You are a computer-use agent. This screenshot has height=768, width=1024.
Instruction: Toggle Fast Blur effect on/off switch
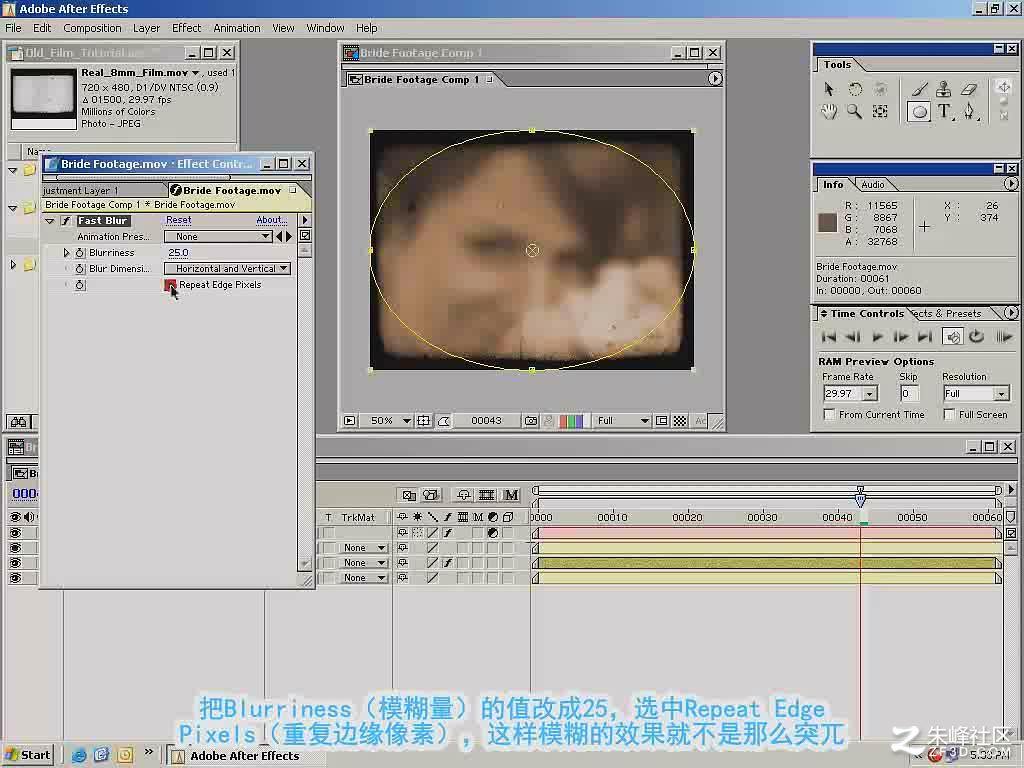66,221
